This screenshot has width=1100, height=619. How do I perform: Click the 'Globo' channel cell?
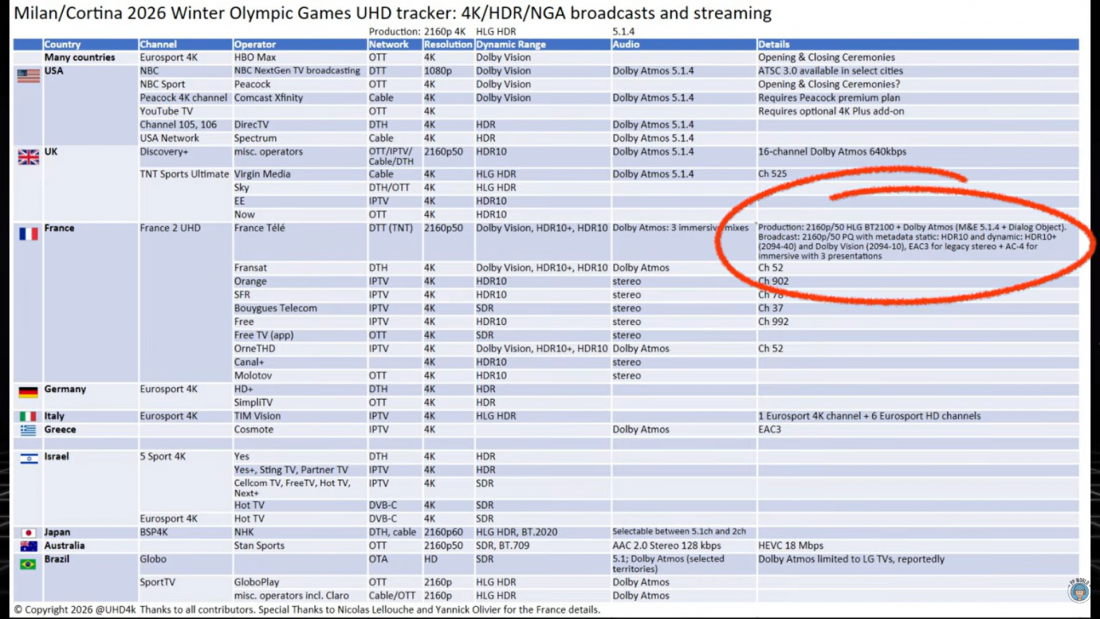pos(153,559)
